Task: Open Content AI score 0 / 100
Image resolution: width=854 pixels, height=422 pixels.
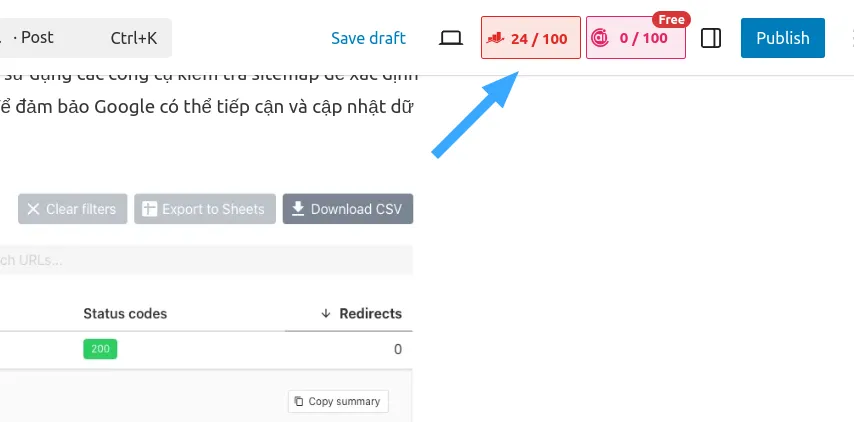Action: [x=636, y=38]
